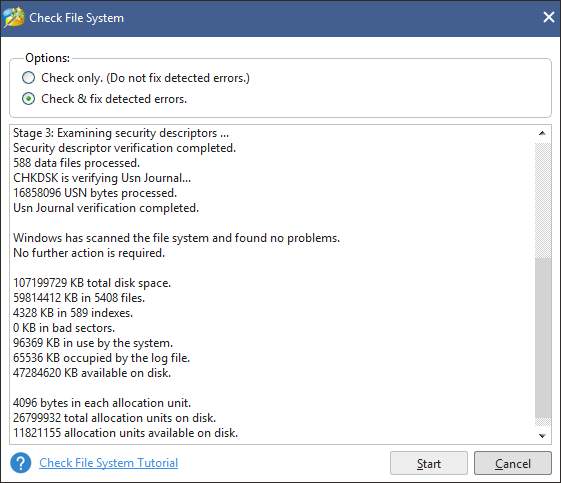Screen dimensions: 561x483
Task: Close the Check File System dialog
Action: (x=548, y=17)
